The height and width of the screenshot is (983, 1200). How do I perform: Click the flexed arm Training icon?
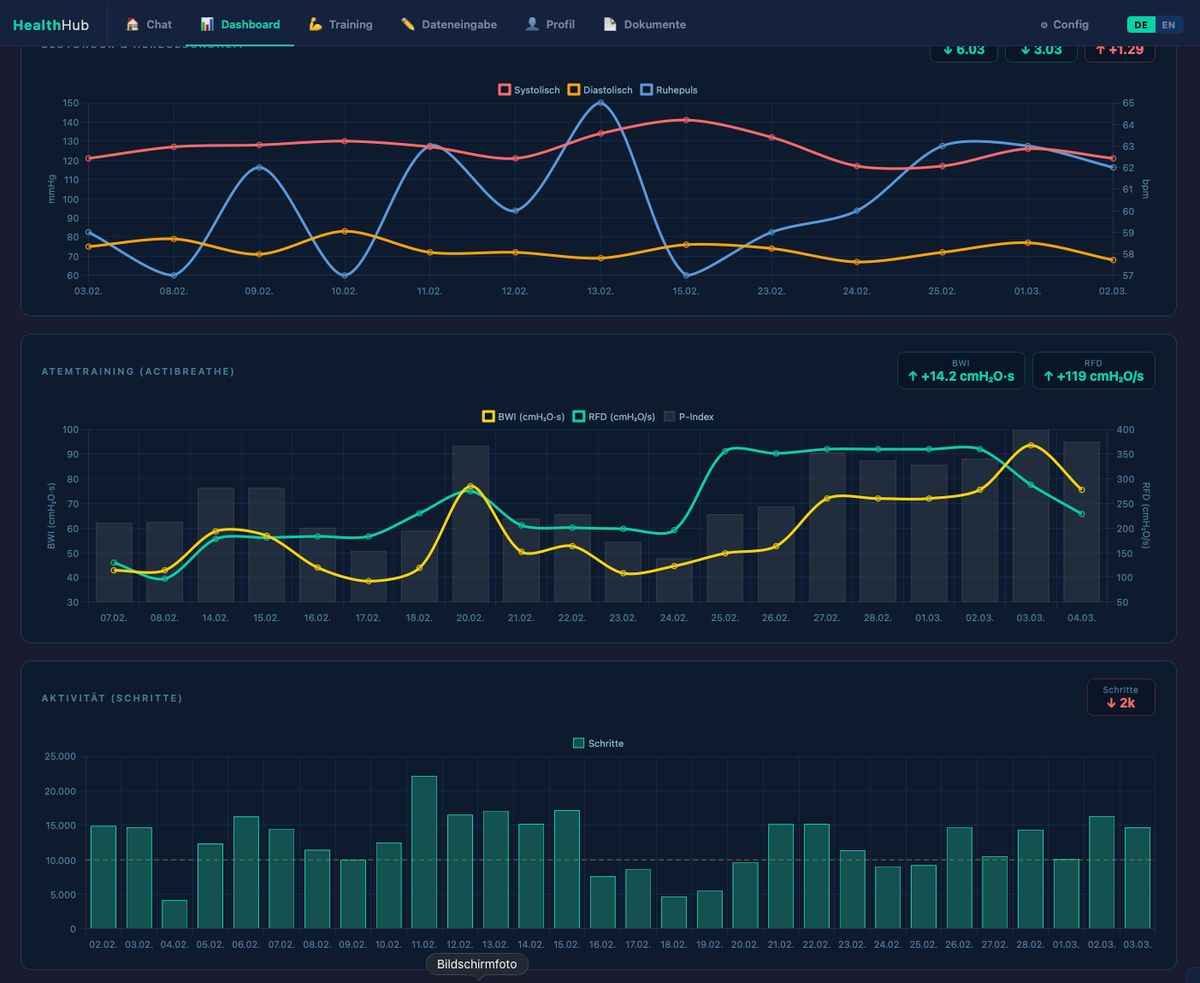315,24
